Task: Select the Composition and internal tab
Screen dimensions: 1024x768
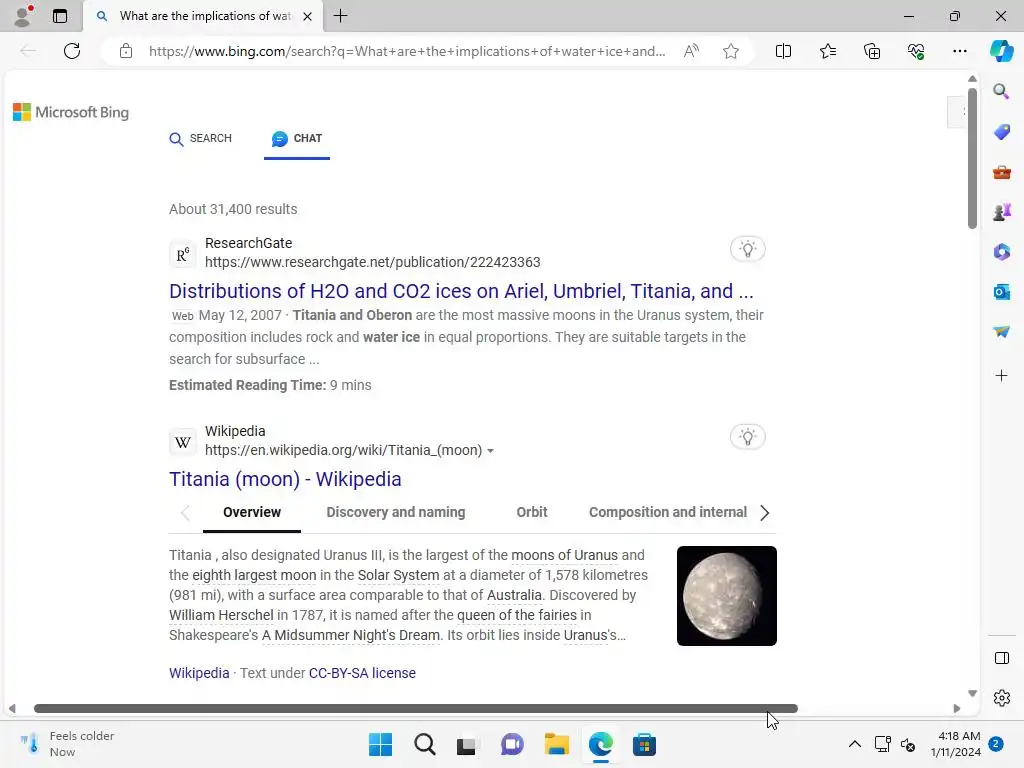Action: coord(668,513)
